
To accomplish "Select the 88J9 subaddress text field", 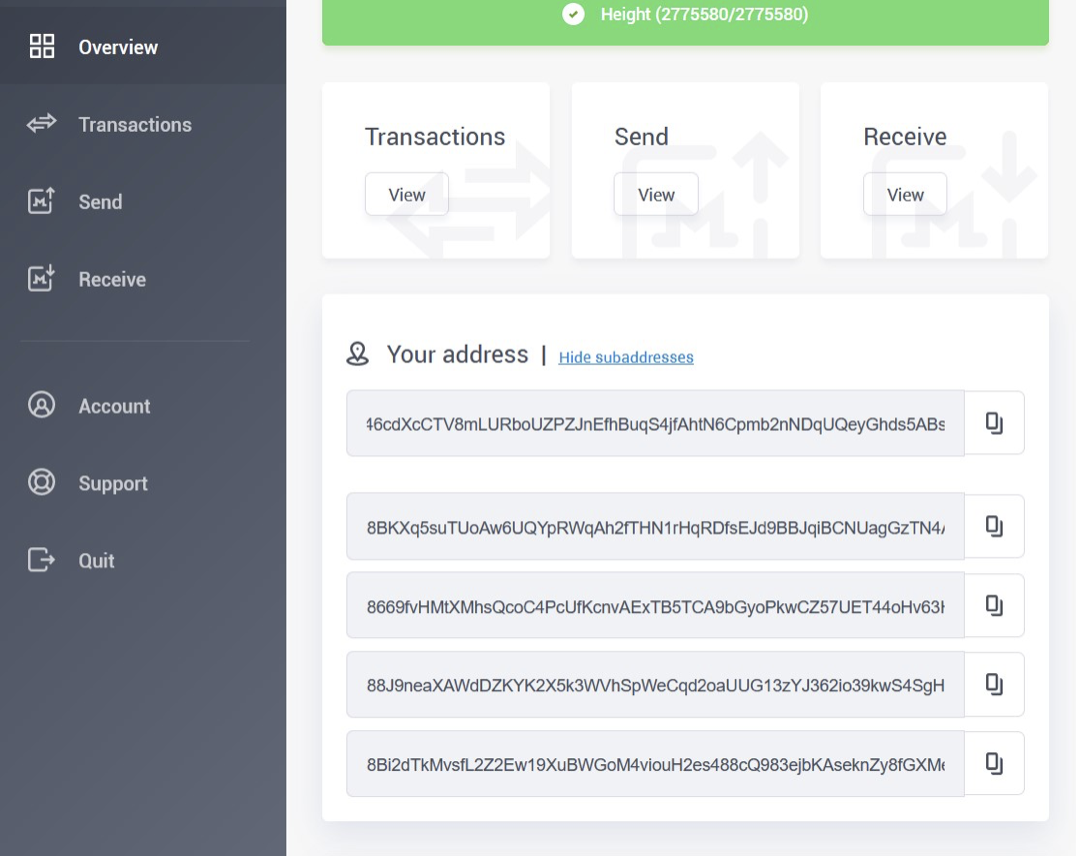I will [x=655, y=684].
